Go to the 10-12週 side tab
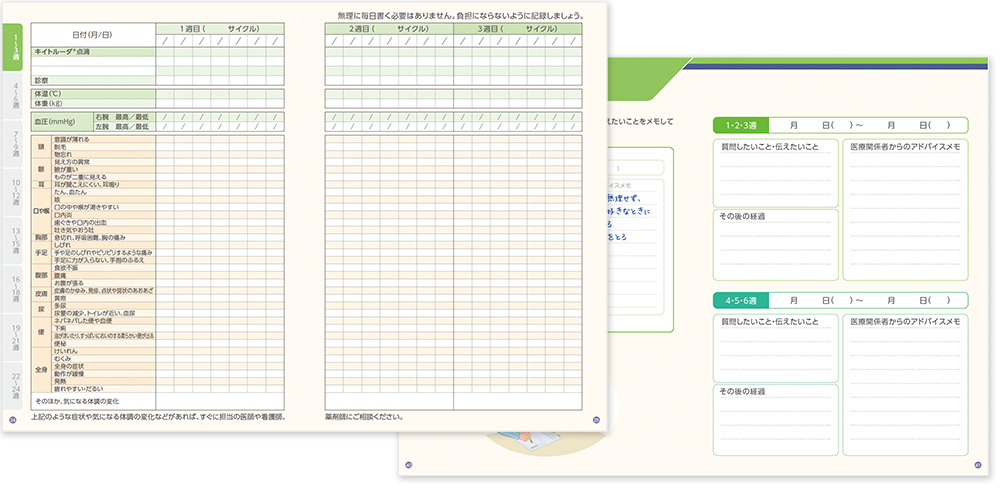This screenshot has height=488, width=1000. (x=14, y=193)
